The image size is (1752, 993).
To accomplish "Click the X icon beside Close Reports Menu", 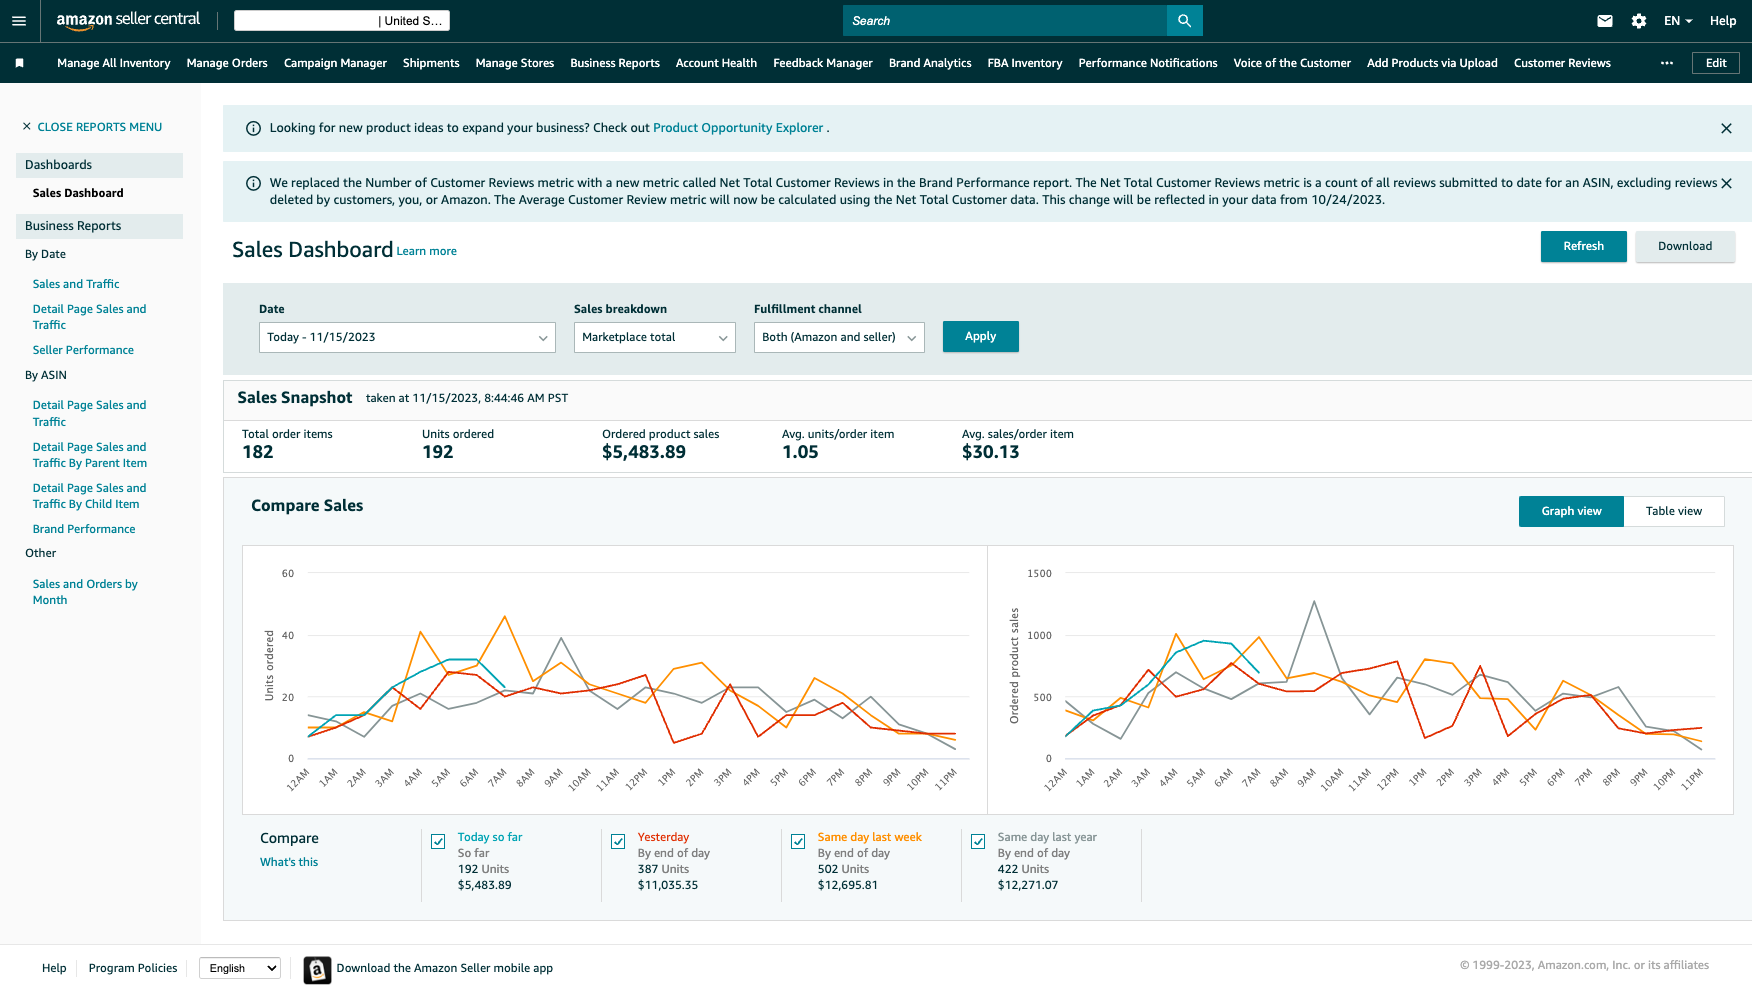I will click(x=27, y=127).
